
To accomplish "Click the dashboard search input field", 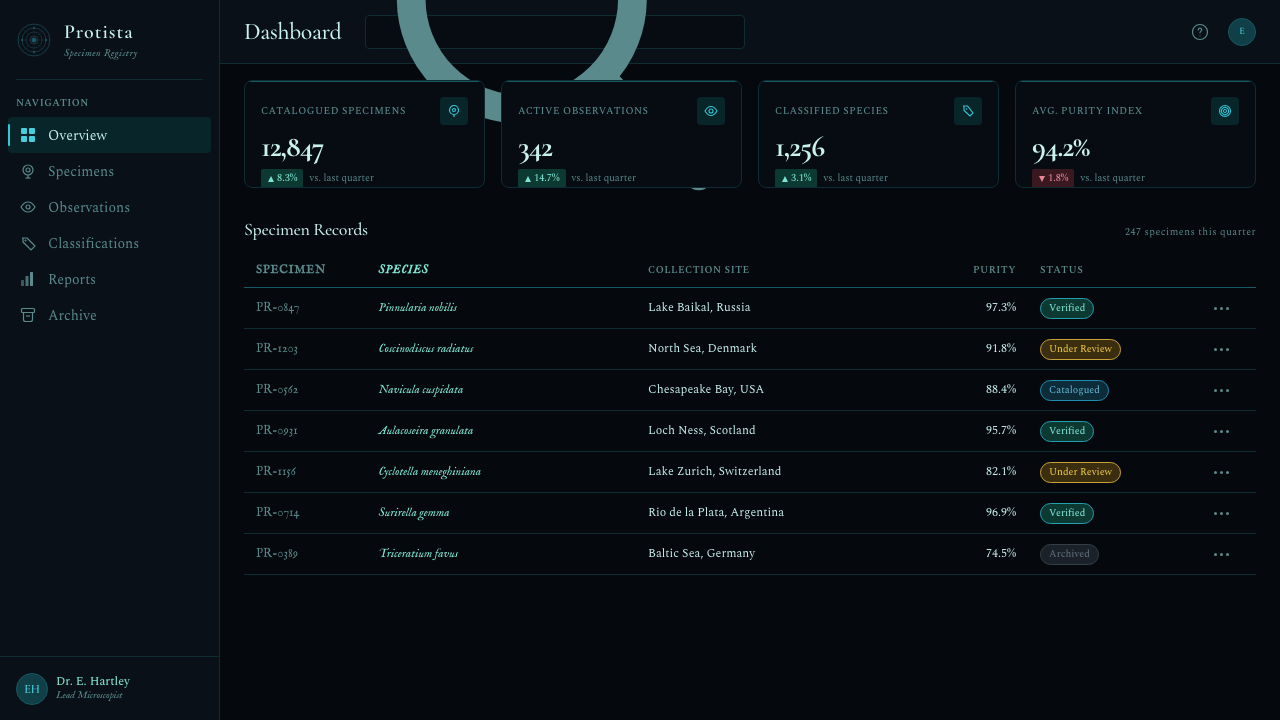I will click(x=555, y=32).
